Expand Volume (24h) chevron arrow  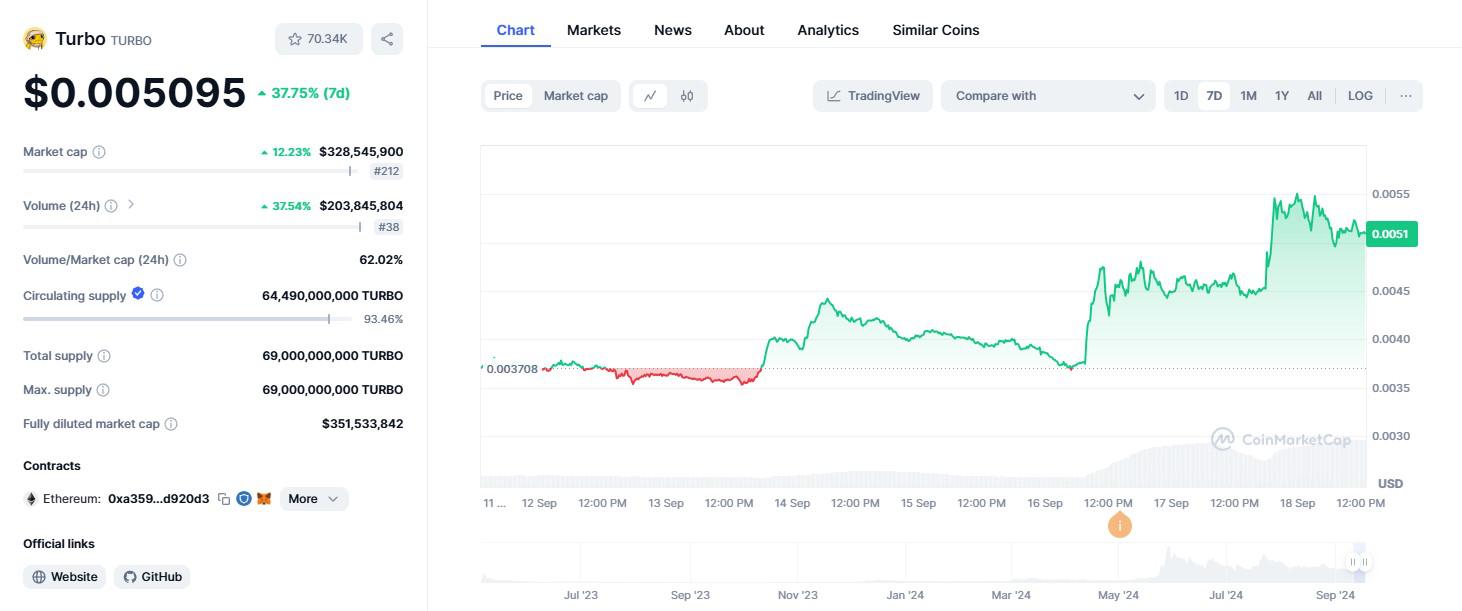(x=131, y=205)
